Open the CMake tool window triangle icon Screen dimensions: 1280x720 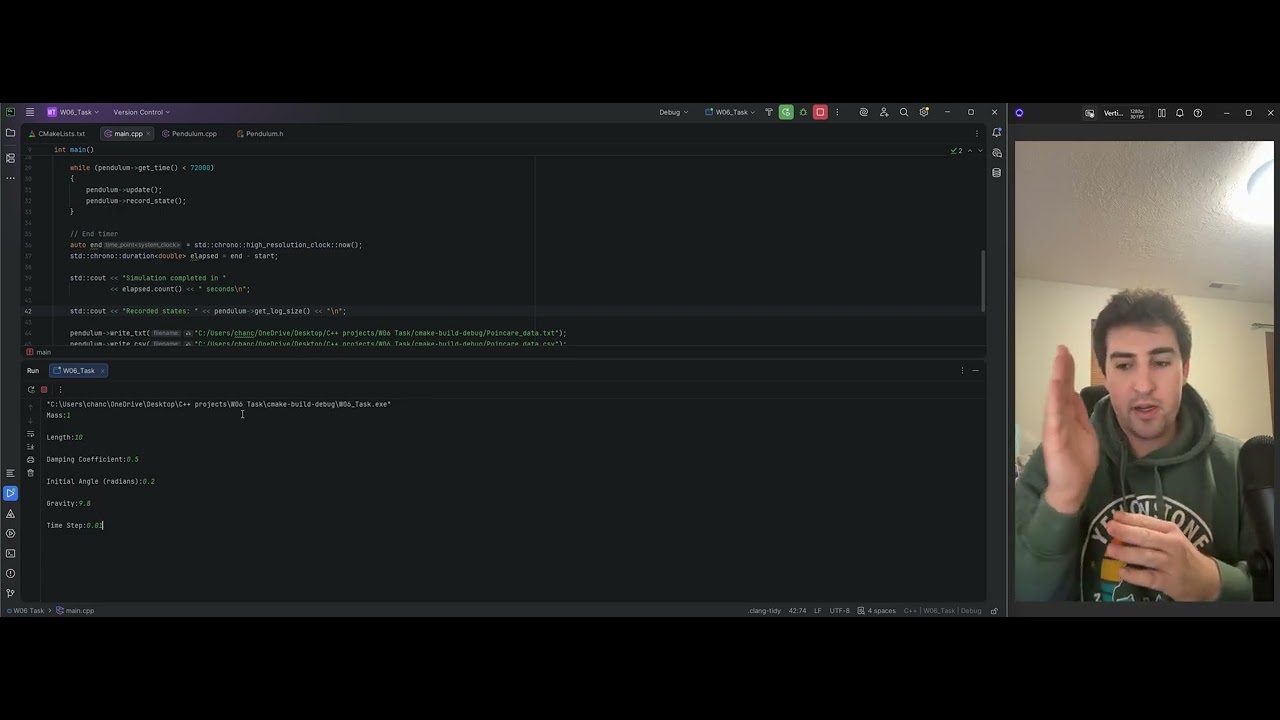click(10, 513)
